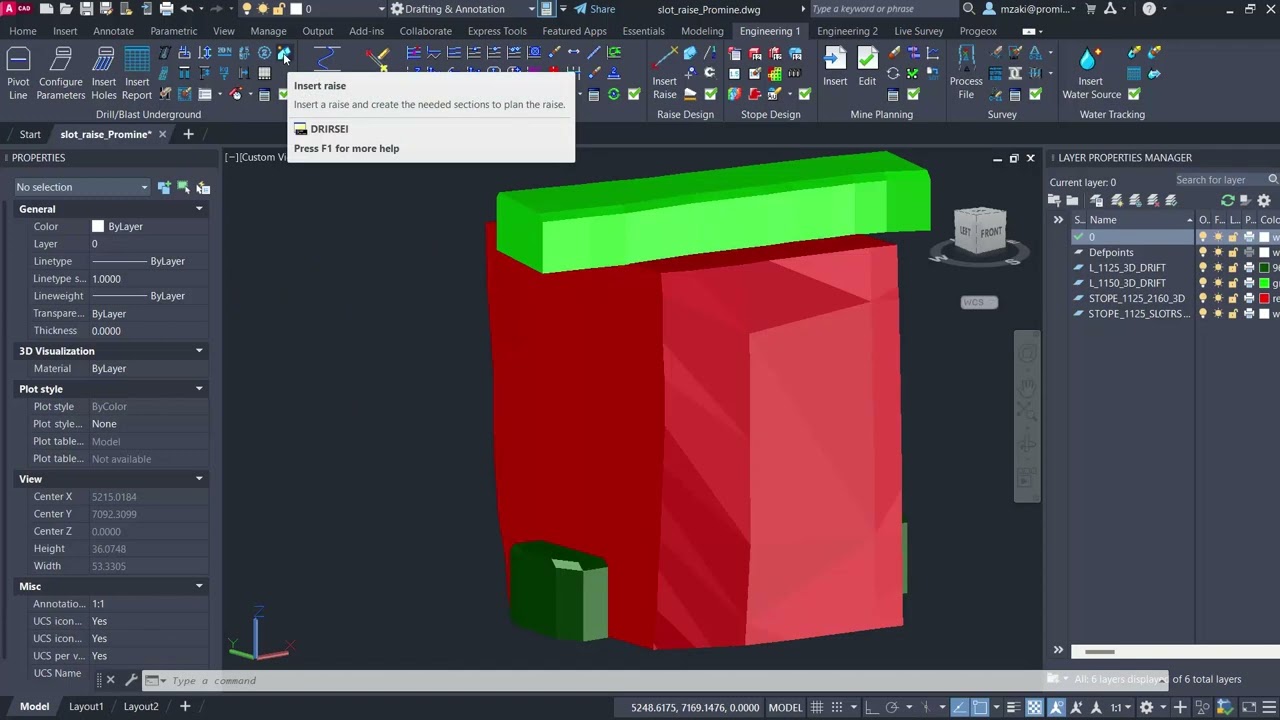
Task: Toggle lock icon for layer L_1150_3D_DRIFT
Action: [x=1233, y=283]
